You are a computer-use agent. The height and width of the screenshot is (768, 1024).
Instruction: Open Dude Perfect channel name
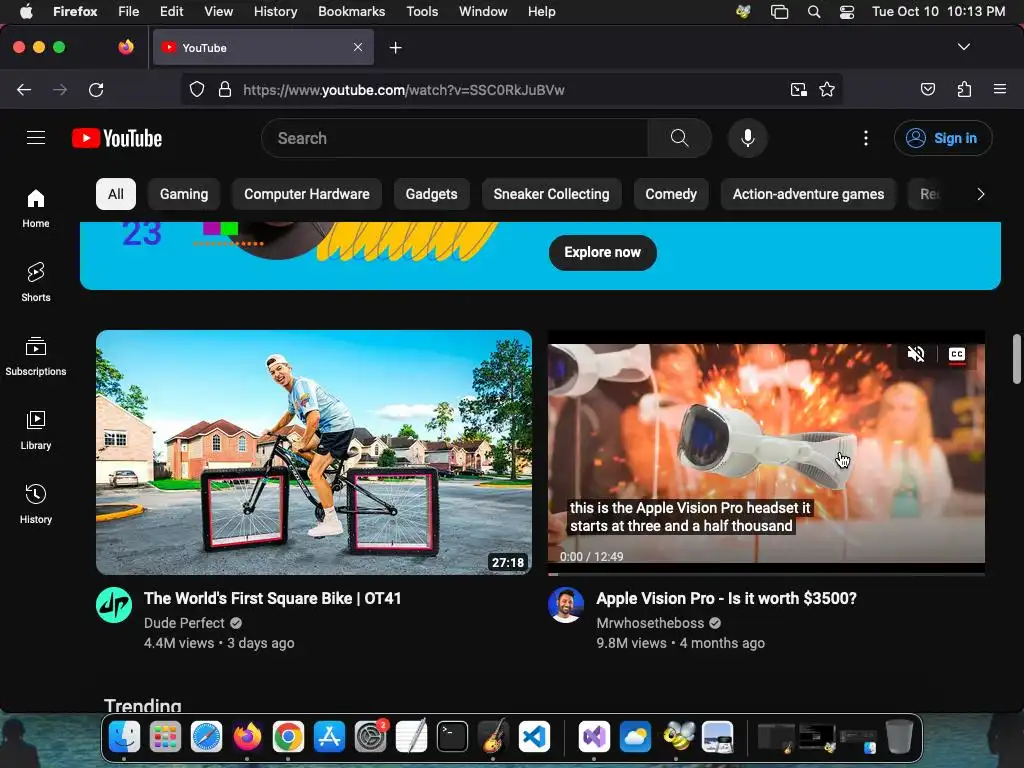tap(184, 623)
